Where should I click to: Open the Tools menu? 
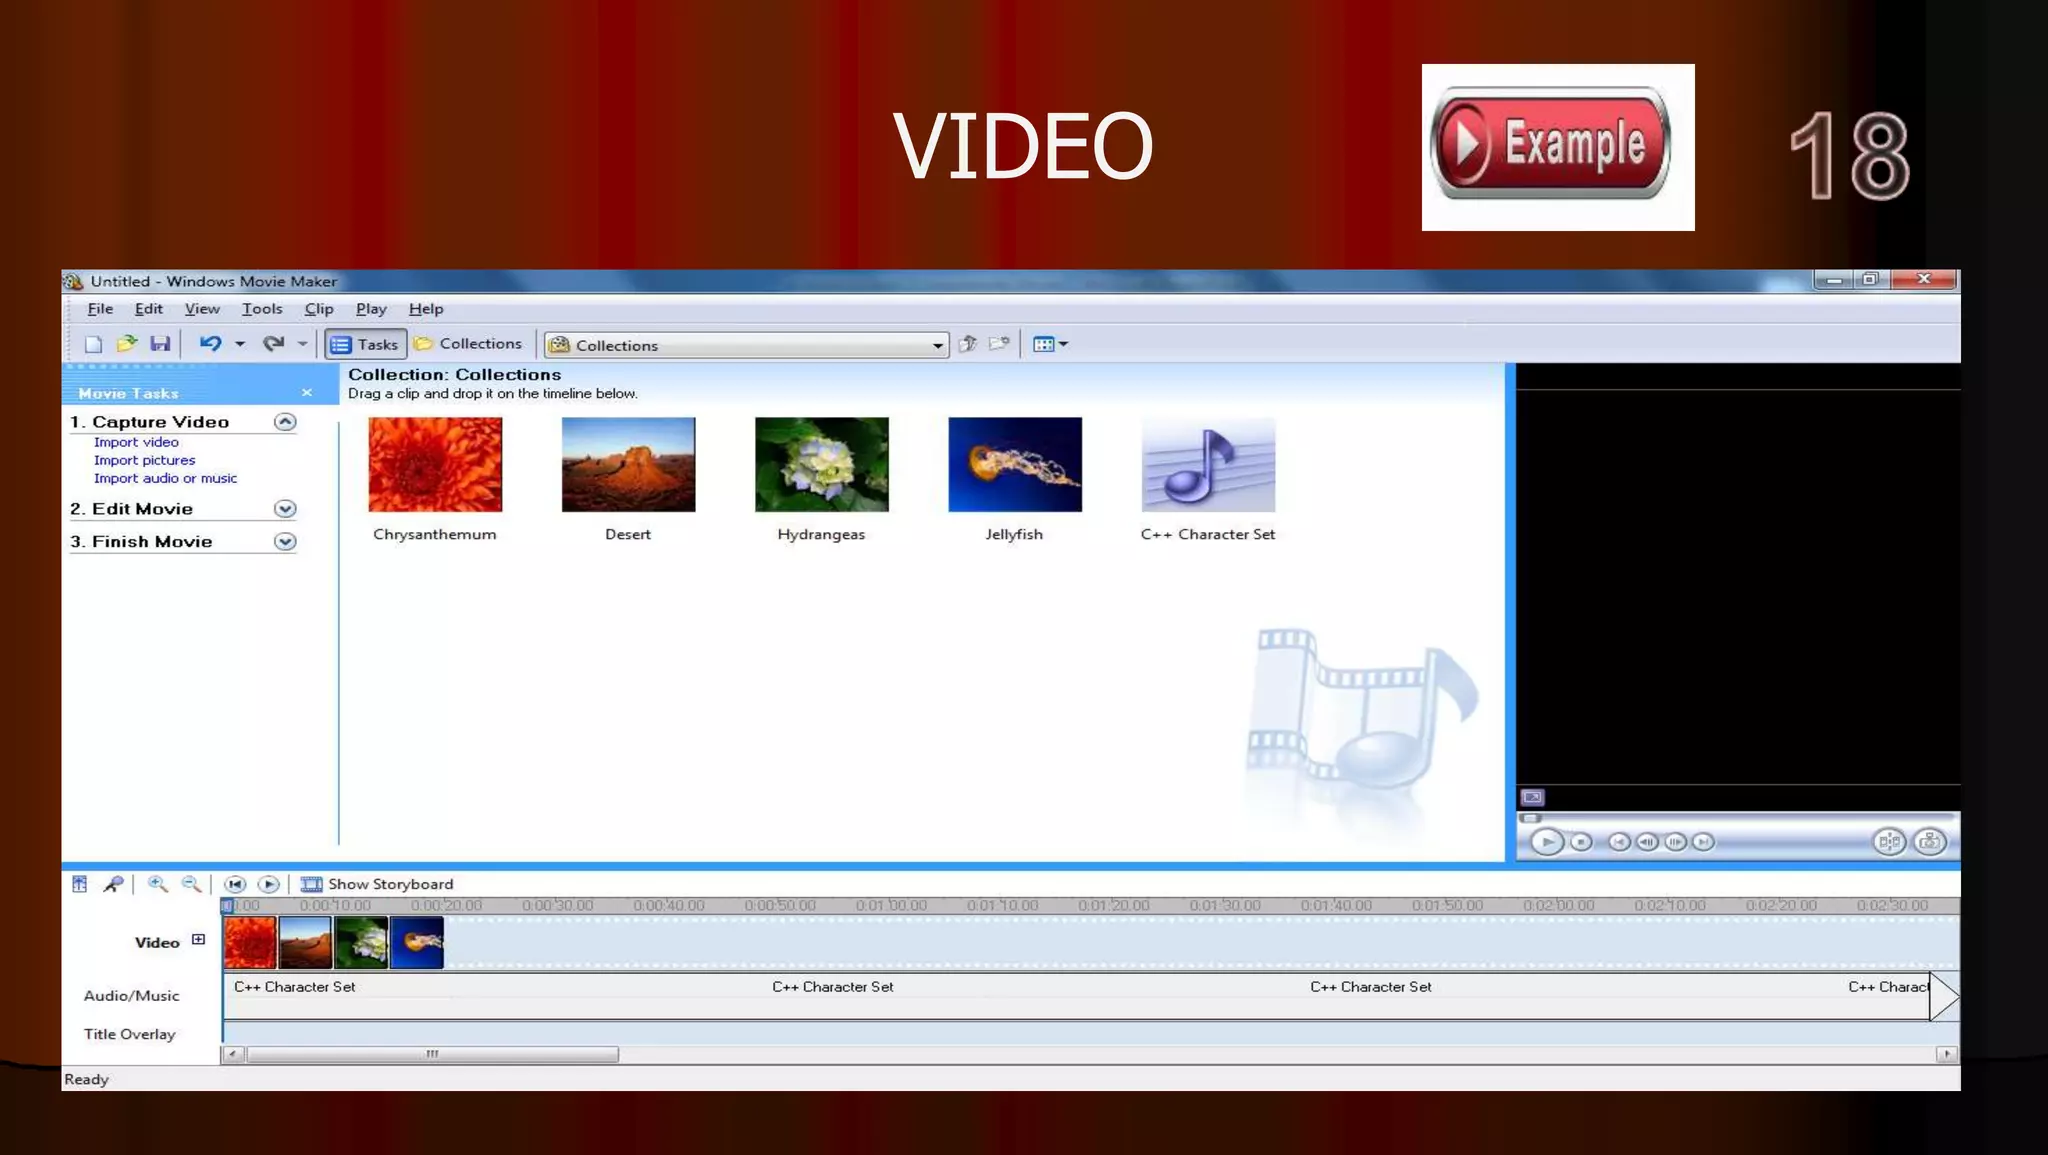click(262, 309)
